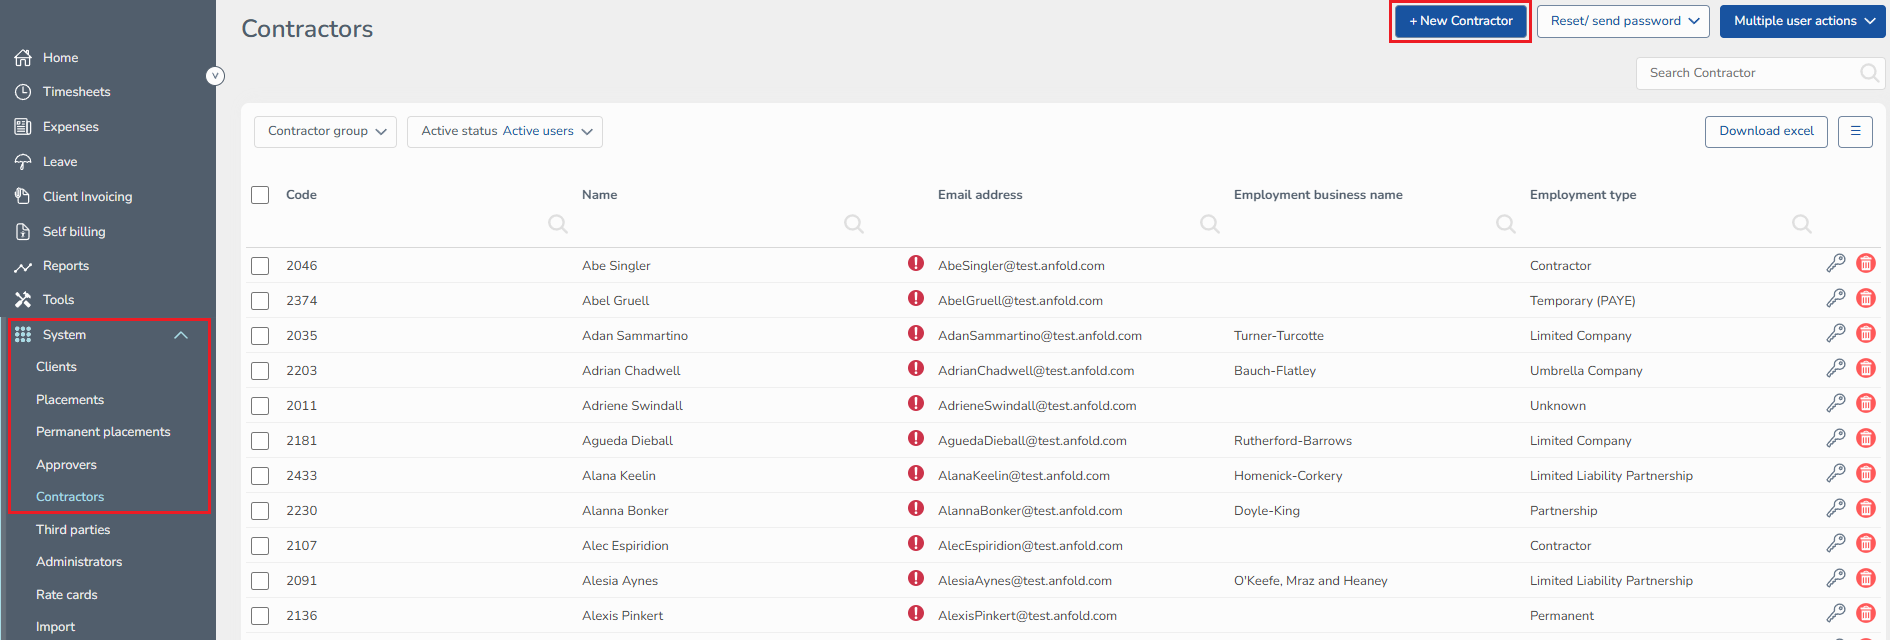Viewport: 1890px width, 640px height.
Task: Collapse the sidebar with the round arrow
Action: point(215,76)
